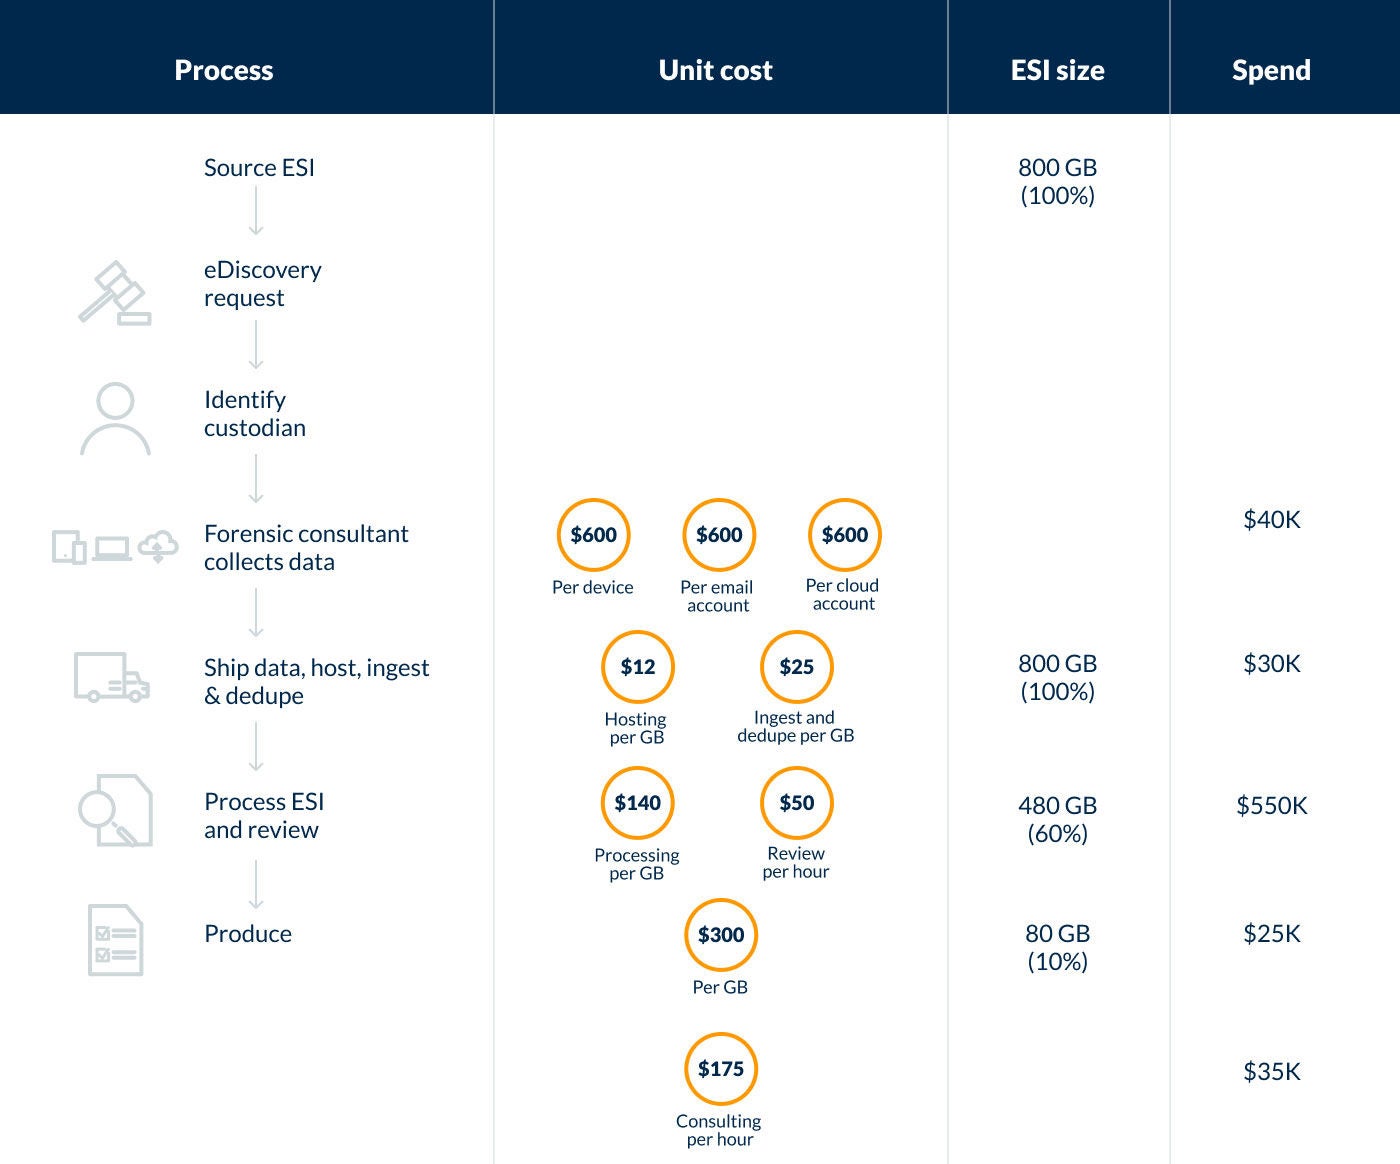This screenshot has height=1164, width=1400.
Task: Click the Source ESI step label
Action: tap(259, 168)
